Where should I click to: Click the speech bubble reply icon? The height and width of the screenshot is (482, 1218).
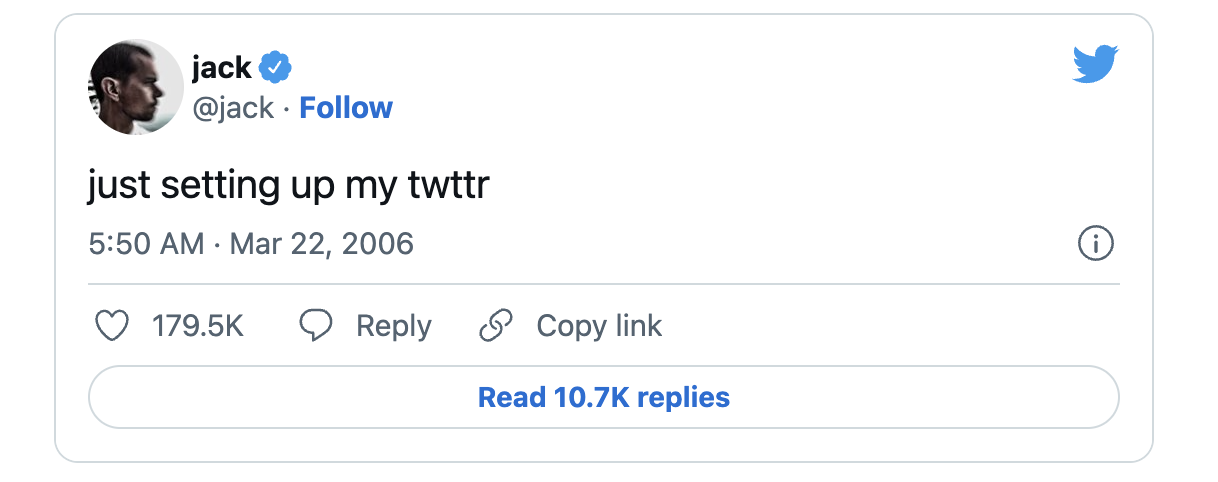click(x=317, y=326)
